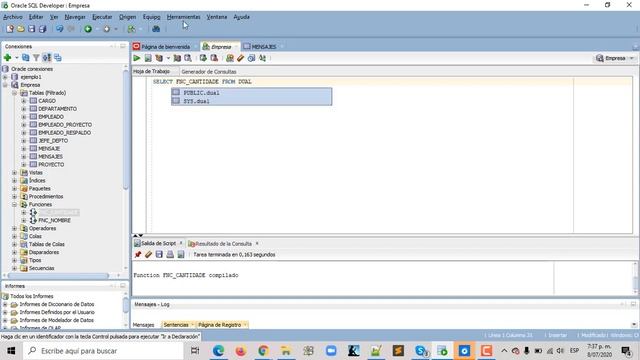Open the Archivo menu
This screenshot has height=360, width=640.
pos(13,17)
